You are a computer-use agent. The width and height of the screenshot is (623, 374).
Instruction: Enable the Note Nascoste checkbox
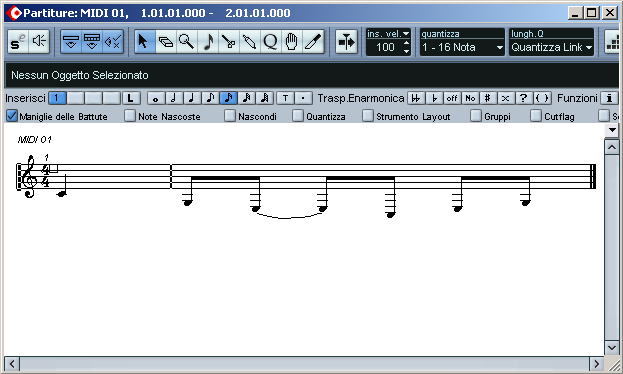point(130,116)
